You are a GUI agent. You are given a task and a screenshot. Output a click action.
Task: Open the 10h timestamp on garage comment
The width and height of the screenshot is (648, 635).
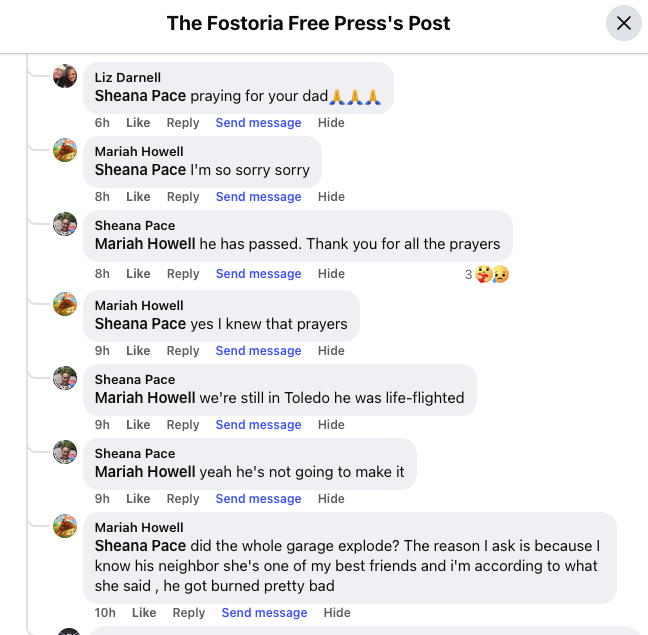(x=105, y=613)
